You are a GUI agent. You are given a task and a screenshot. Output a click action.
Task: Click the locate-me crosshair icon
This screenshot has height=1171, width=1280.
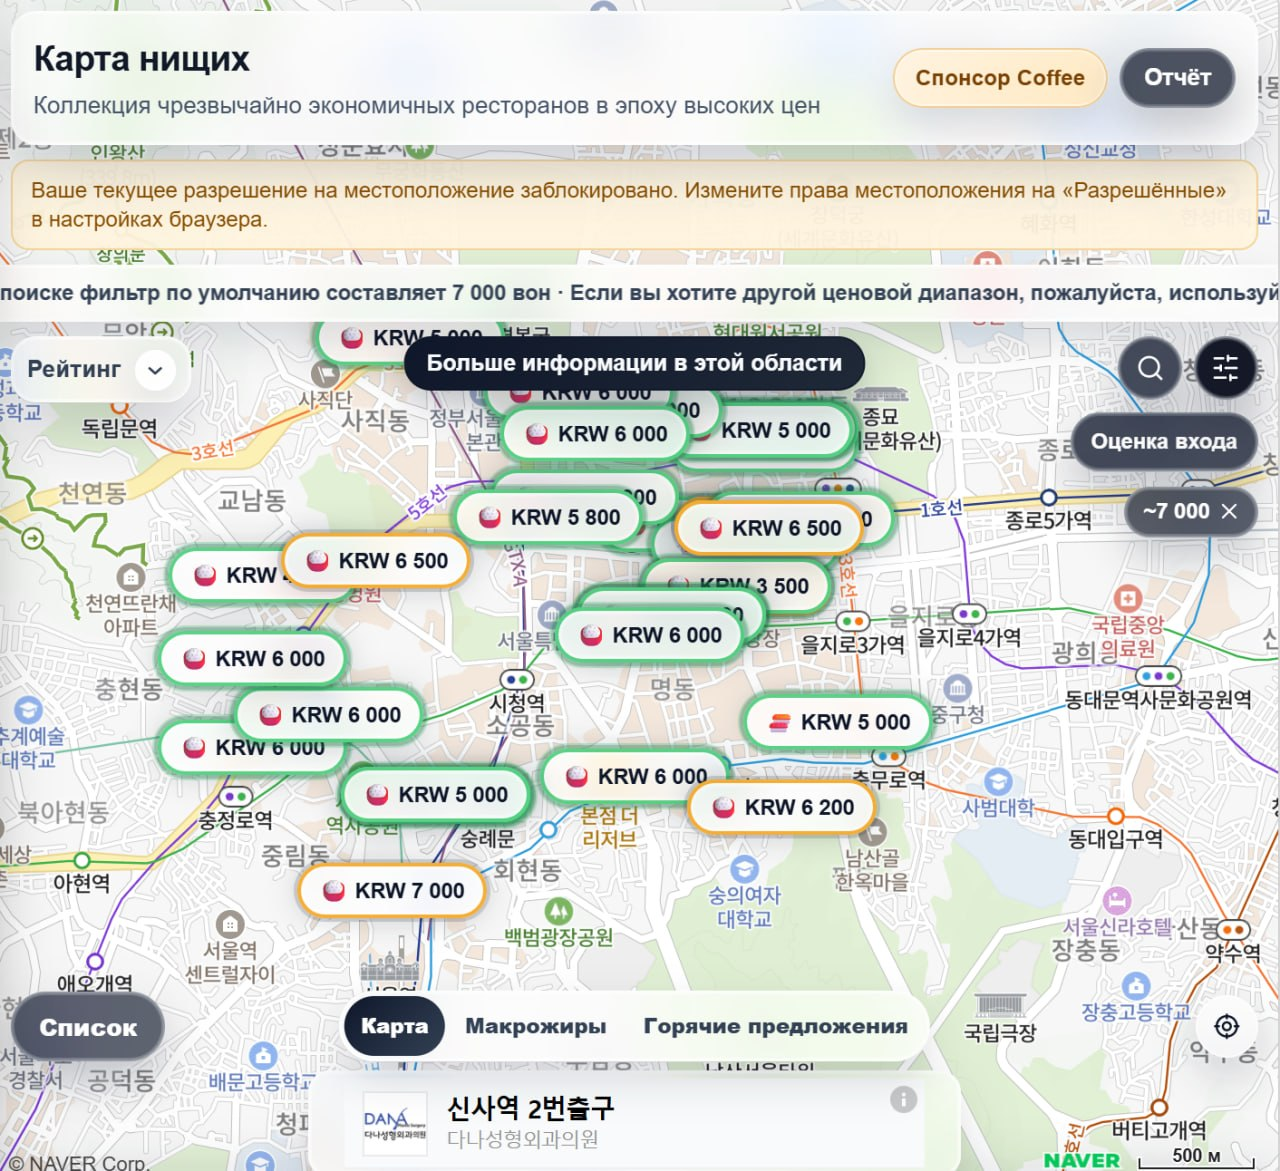pos(1226,1027)
